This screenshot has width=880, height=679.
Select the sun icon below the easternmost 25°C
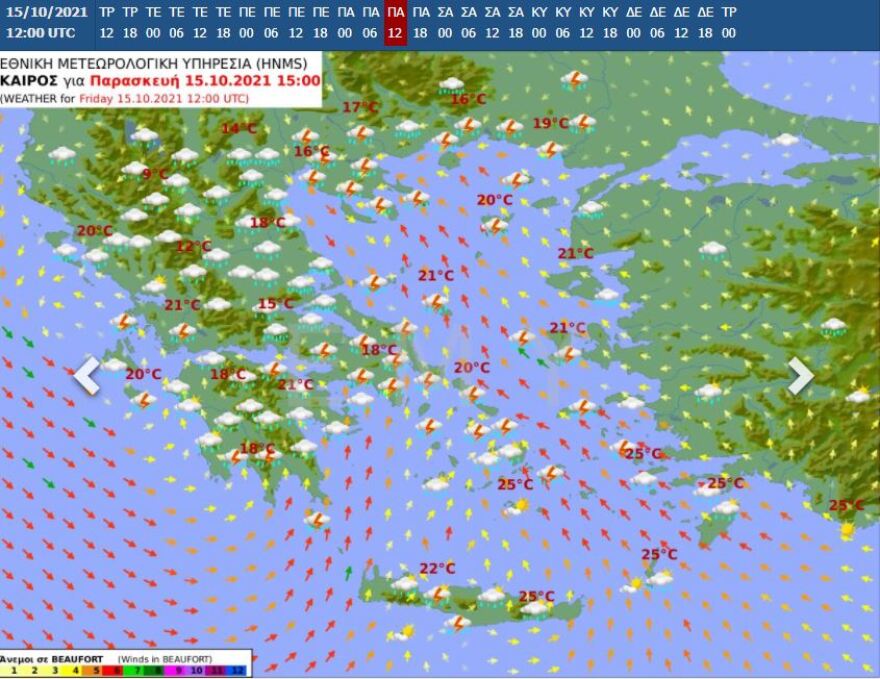tap(848, 528)
